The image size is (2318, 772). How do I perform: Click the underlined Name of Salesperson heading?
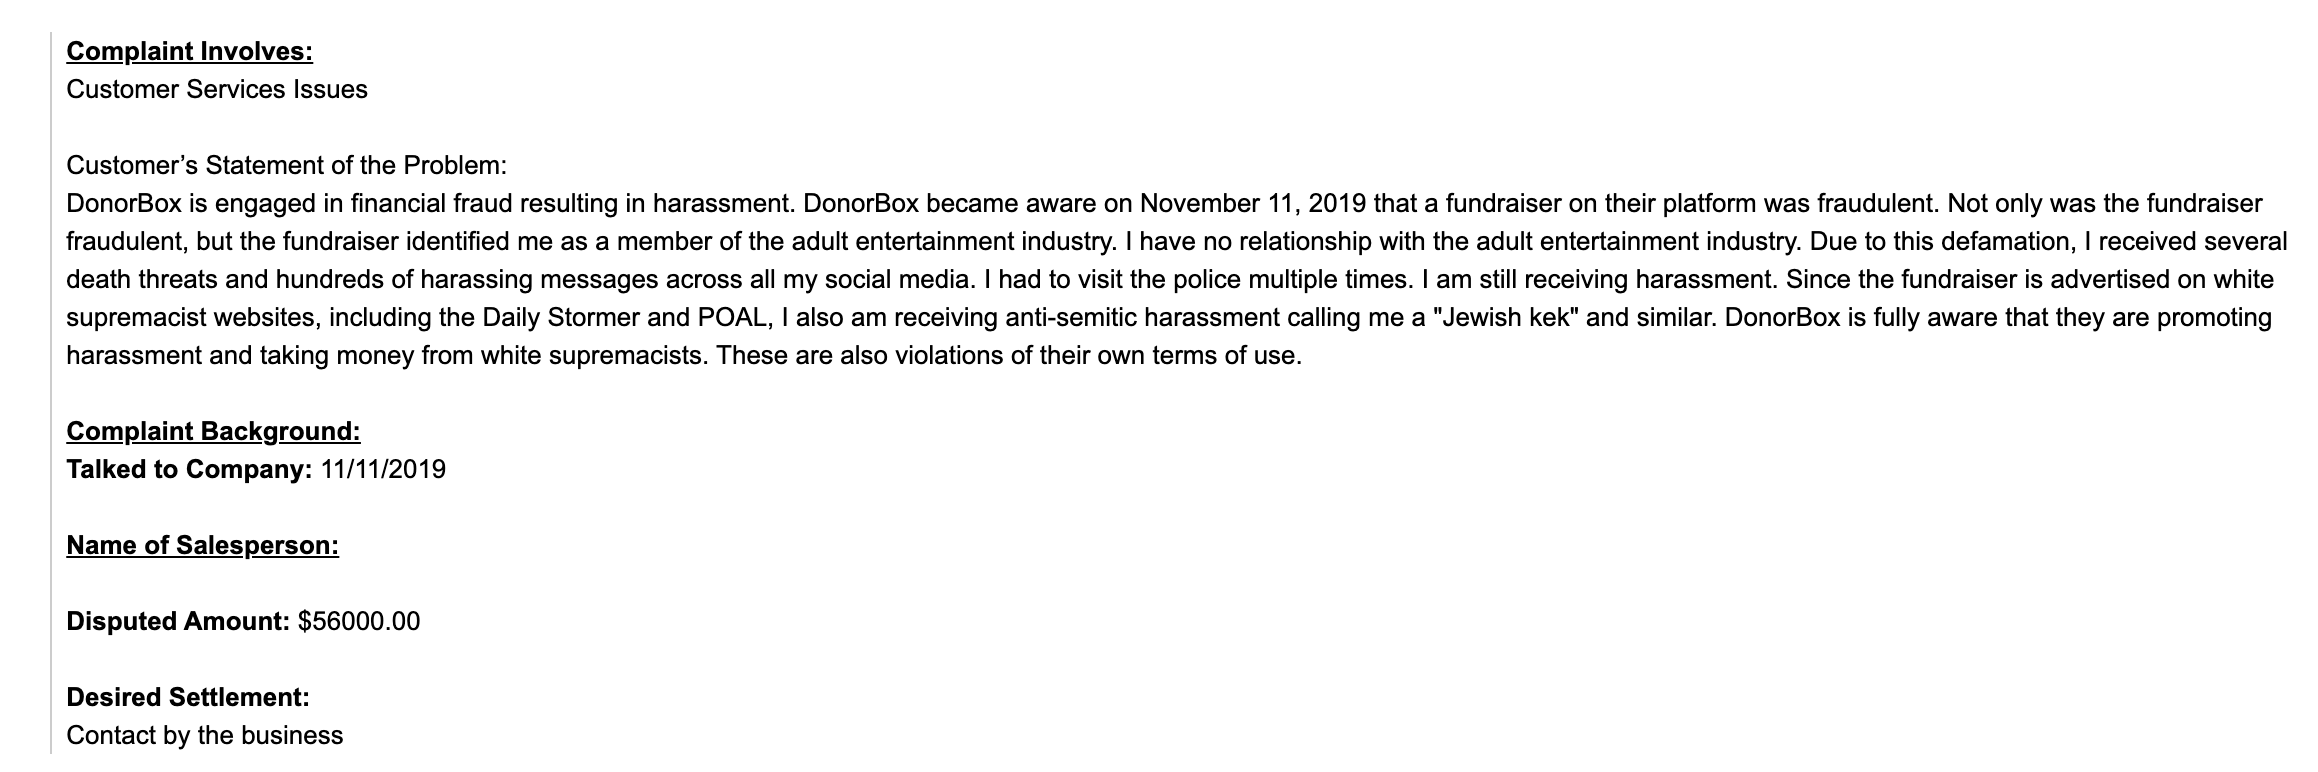point(202,545)
